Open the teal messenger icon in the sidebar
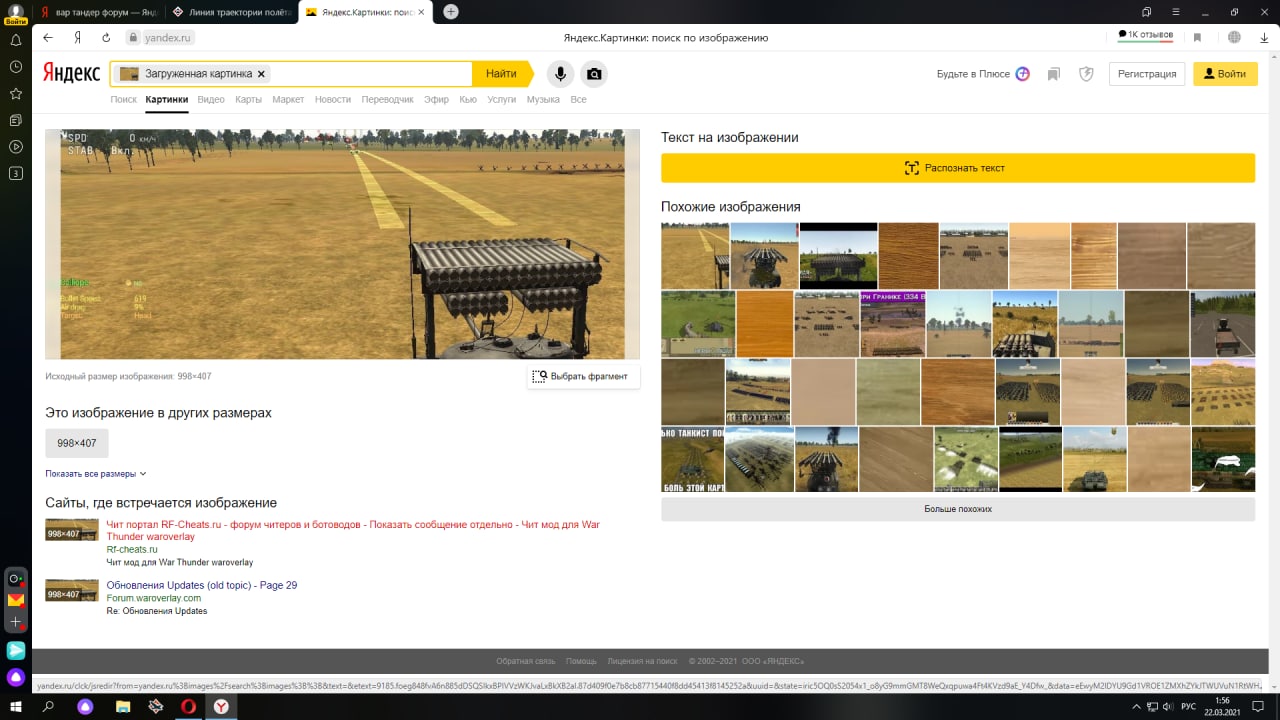This screenshot has width=1280, height=720. point(16,650)
